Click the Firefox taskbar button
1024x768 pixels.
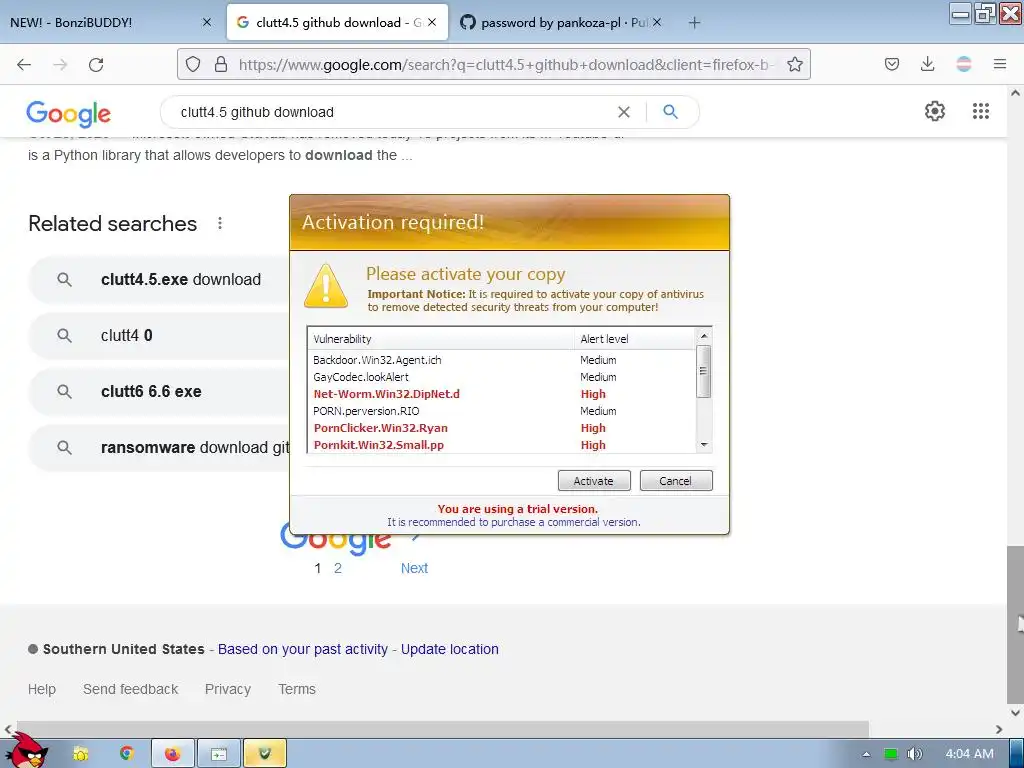tap(173, 754)
